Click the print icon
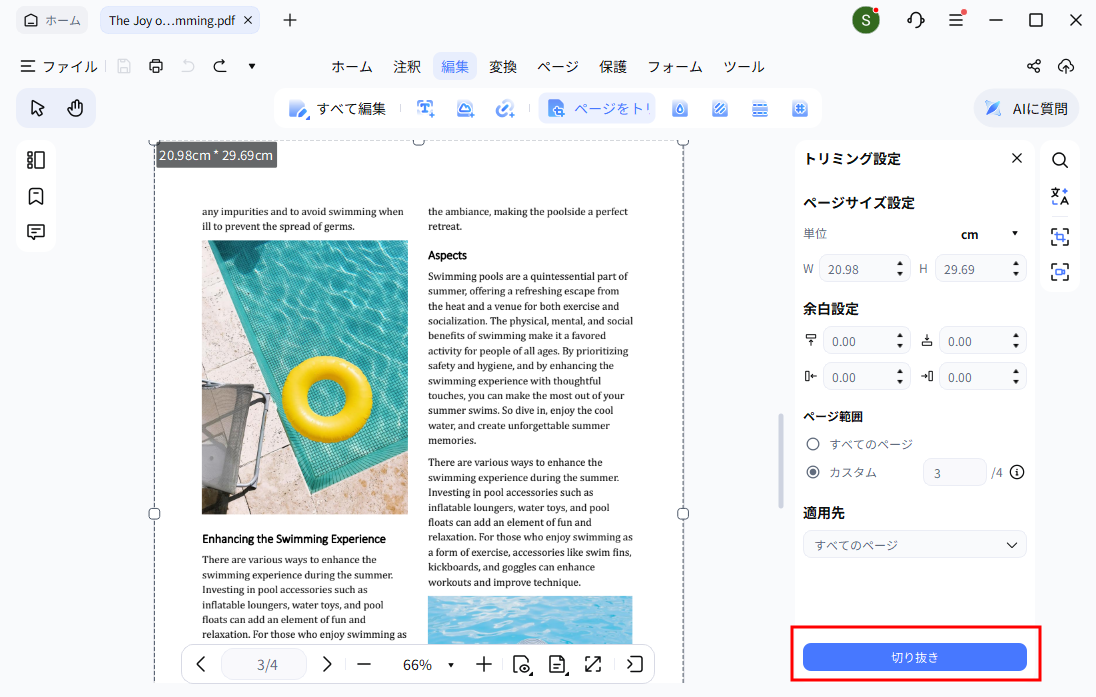The image size is (1096, 697). (x=155, y=66)
